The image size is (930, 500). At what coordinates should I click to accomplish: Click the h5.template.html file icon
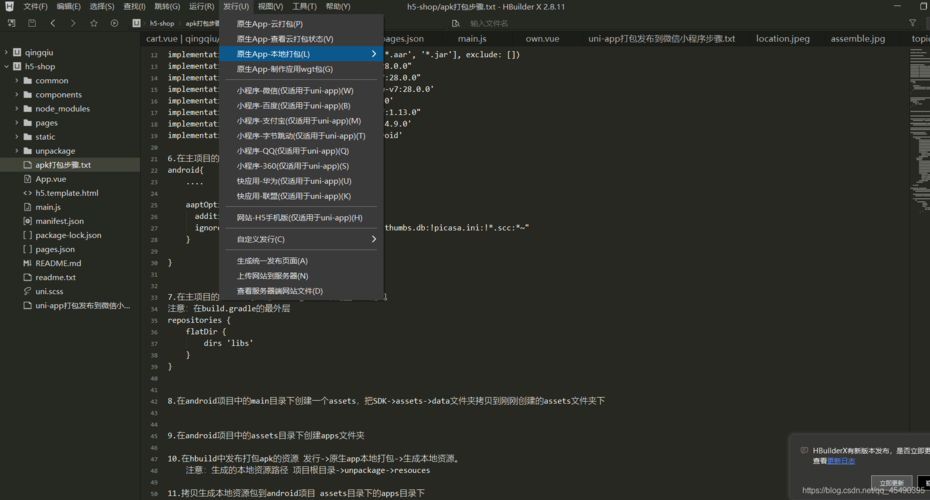click(27, 193)
